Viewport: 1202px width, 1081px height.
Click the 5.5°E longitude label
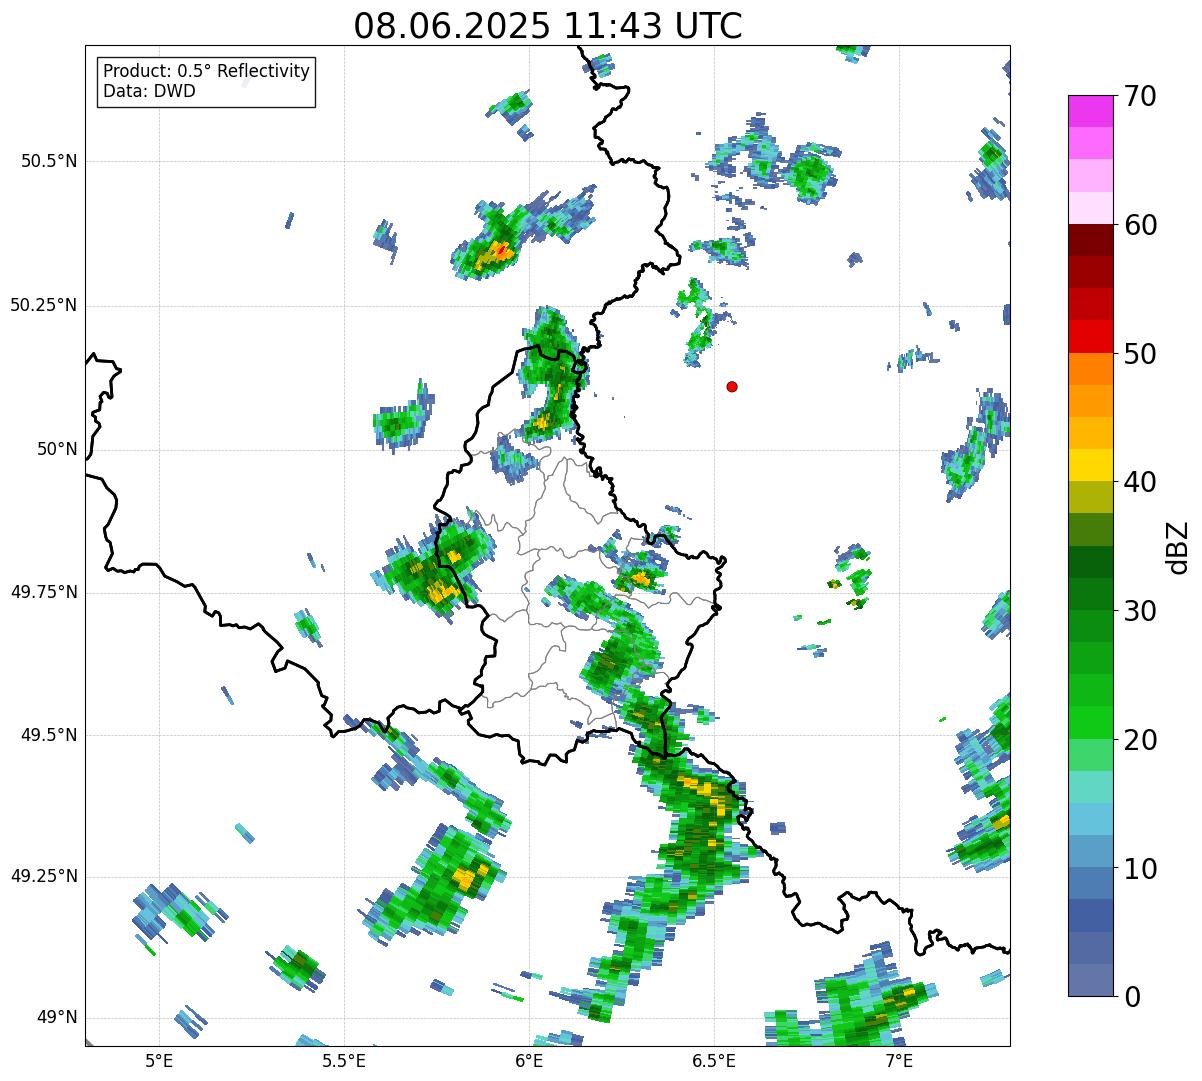(343, 1061)
